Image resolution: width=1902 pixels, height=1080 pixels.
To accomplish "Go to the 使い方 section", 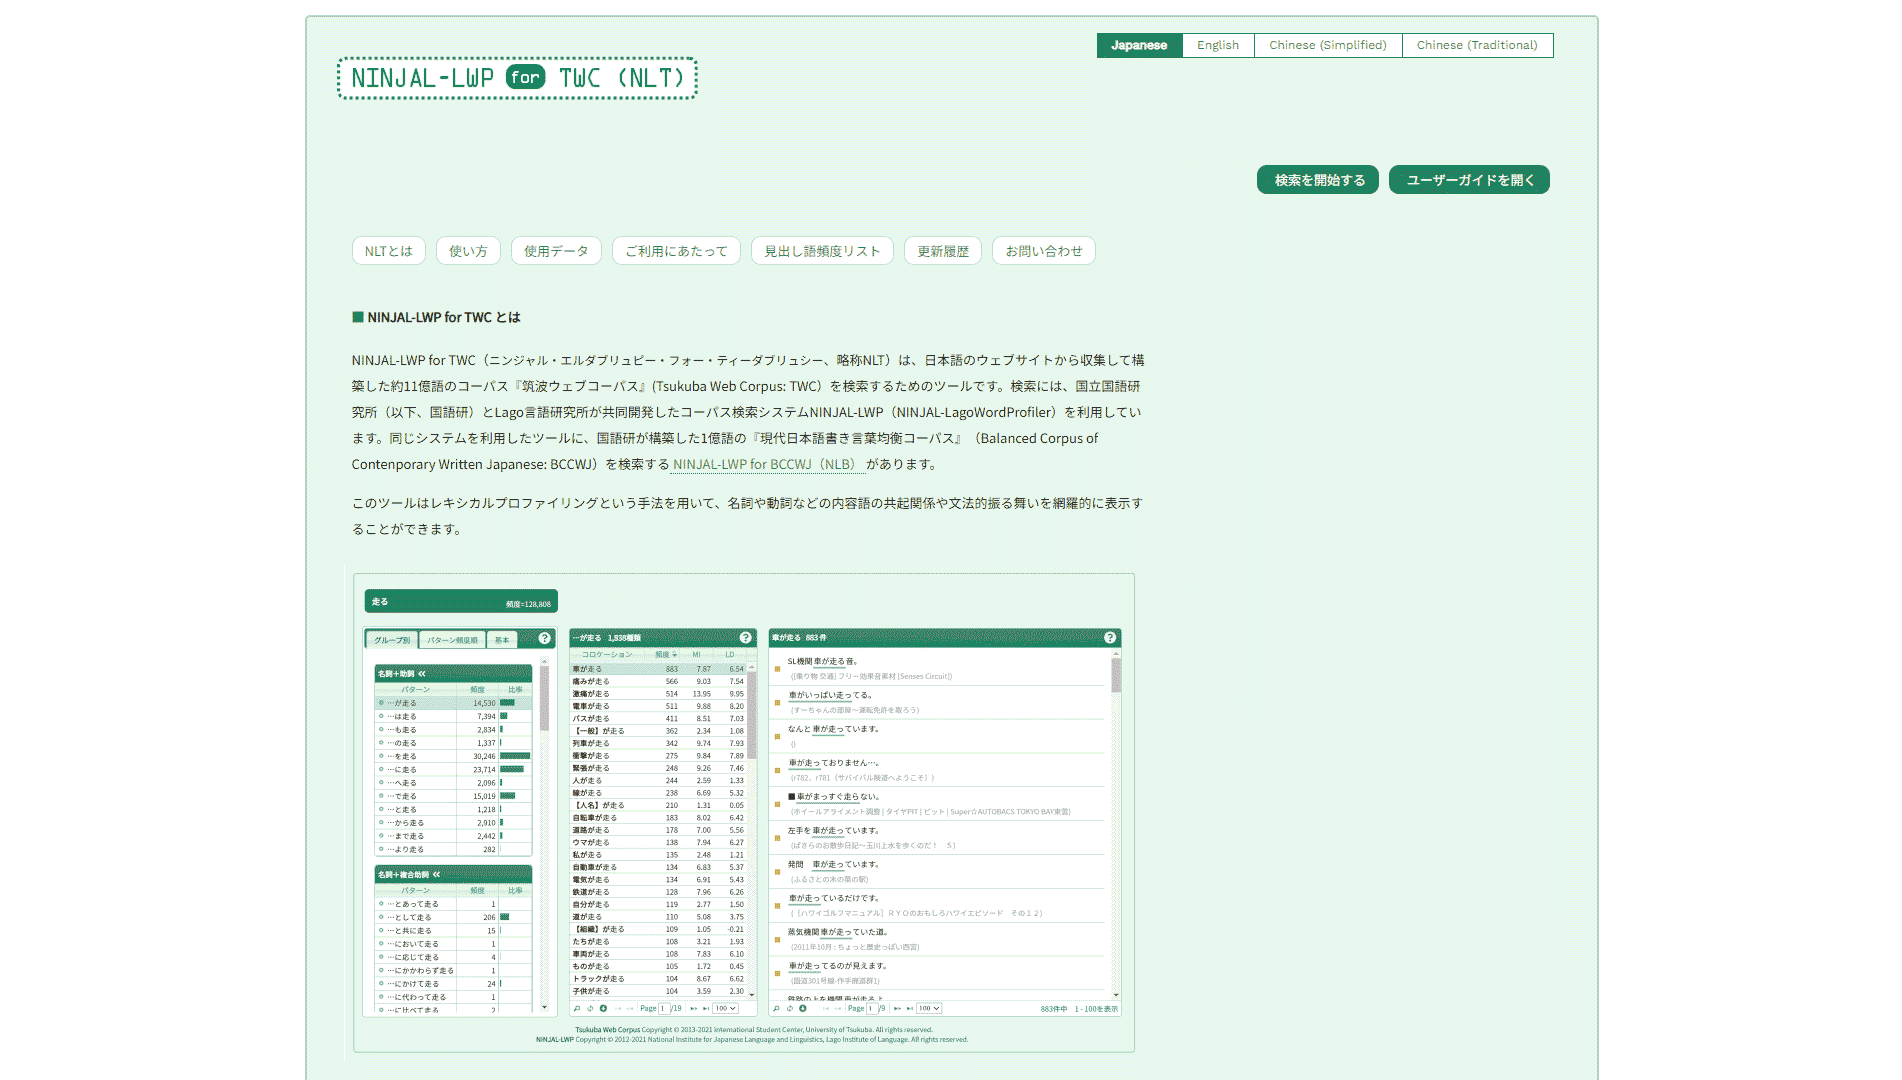I will pyautogui.click(x=468, y=251).
